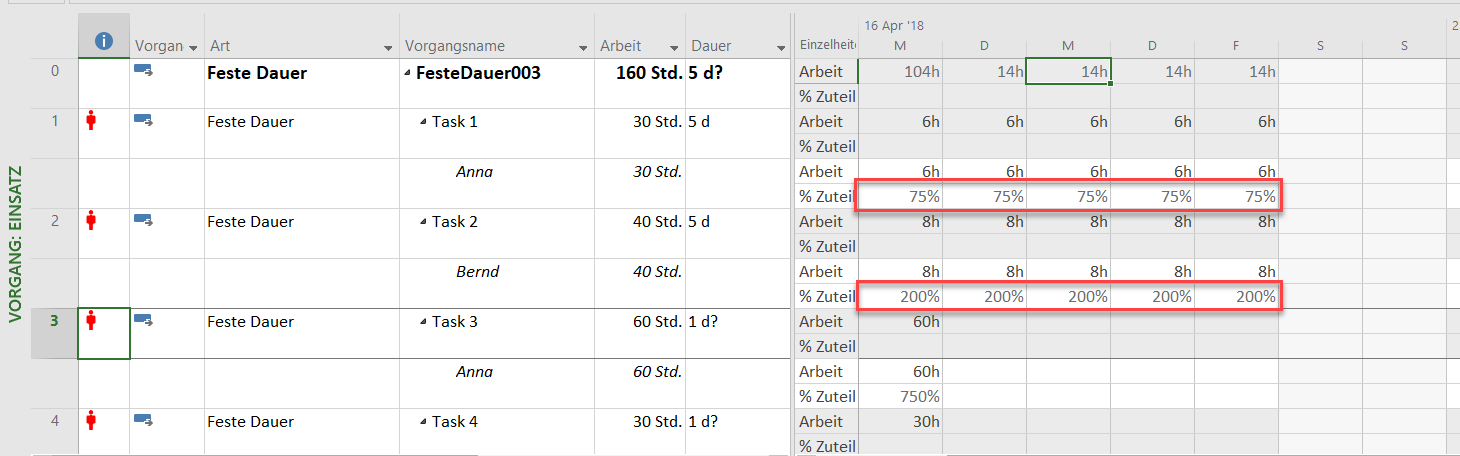
Task: Click the task mode icon for Task 3
Action: [143, 321]
